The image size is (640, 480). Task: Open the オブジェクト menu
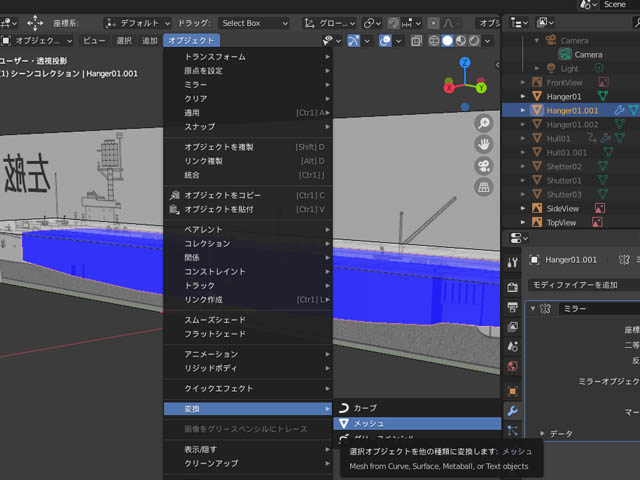tap(191, 40)
